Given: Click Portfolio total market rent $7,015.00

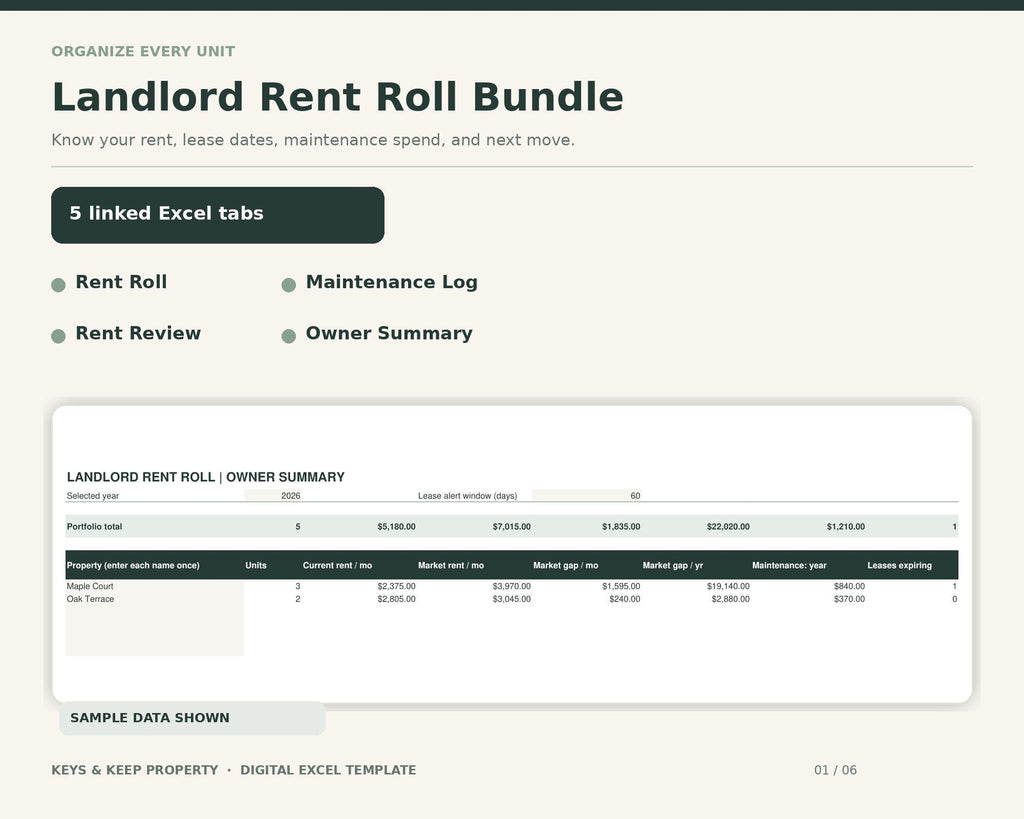Looking at the screenshot, I should tap(511, 526).
